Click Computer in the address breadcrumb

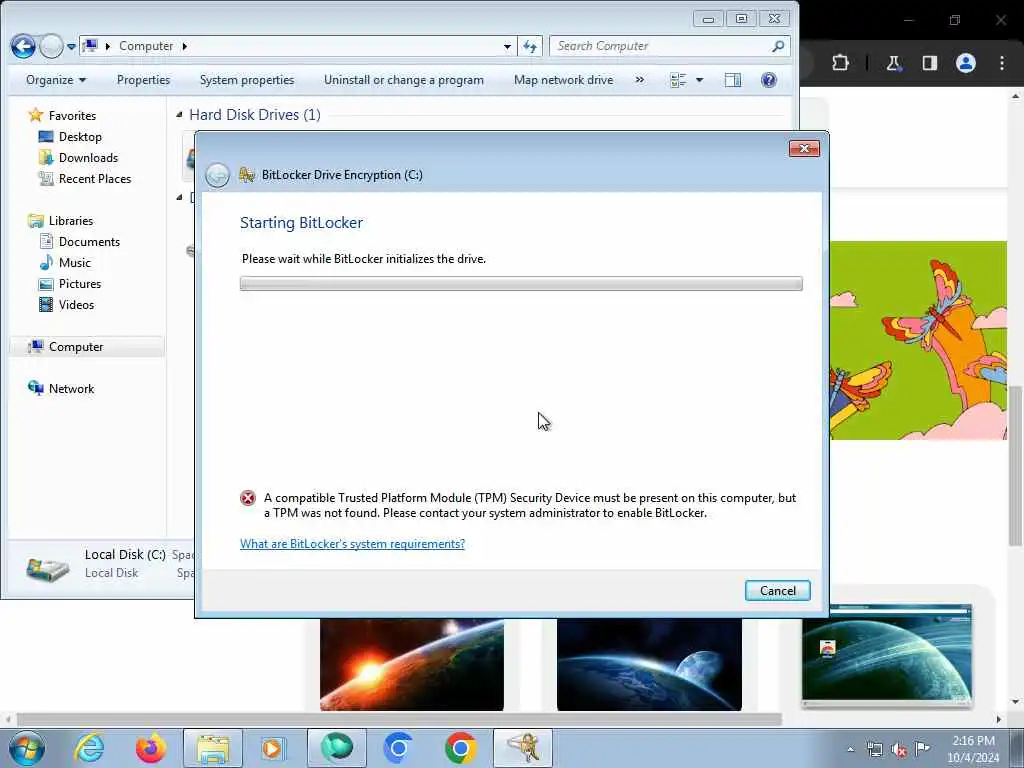click(146, 46)
